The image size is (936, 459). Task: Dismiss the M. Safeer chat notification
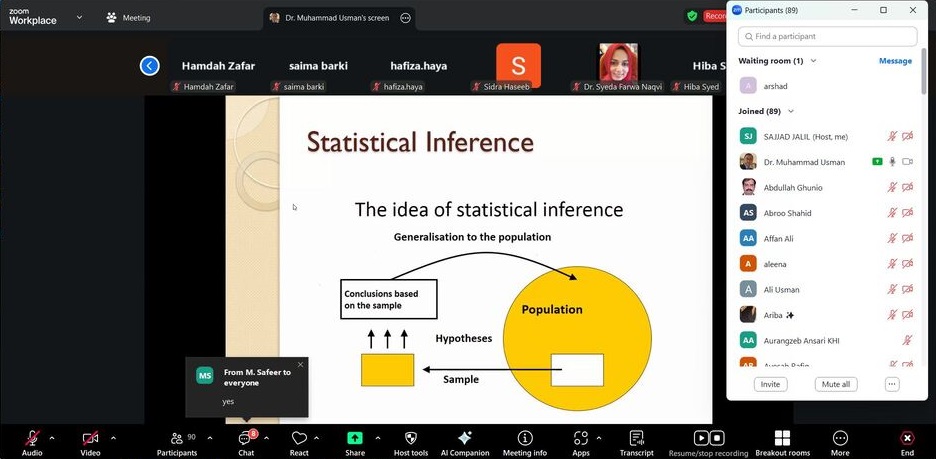coord(300,365)
